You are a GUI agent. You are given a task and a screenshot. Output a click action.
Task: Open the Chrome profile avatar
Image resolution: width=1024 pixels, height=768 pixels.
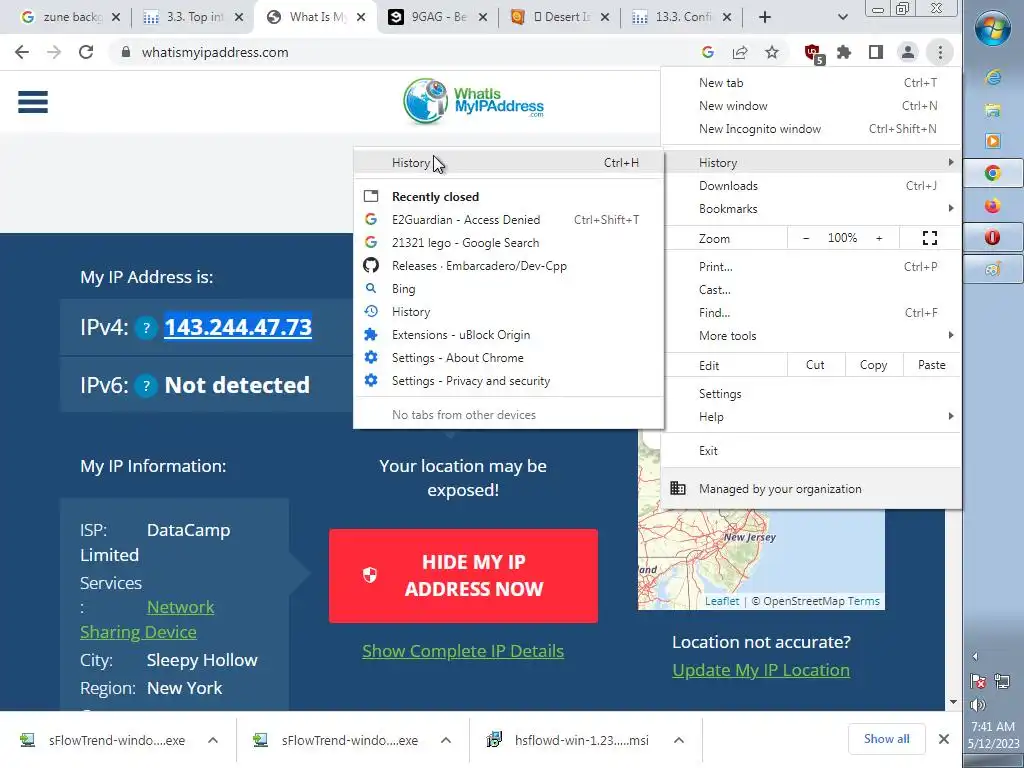(x=908, y=52)
